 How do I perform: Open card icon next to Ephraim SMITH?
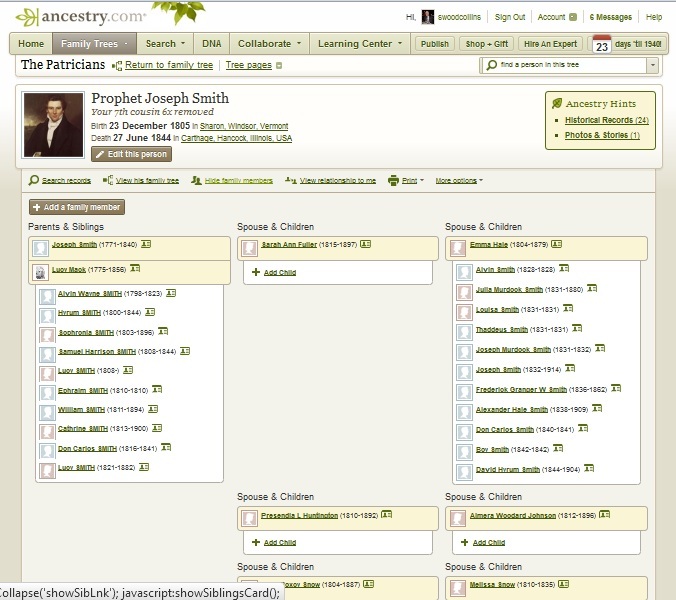[157, 389]
